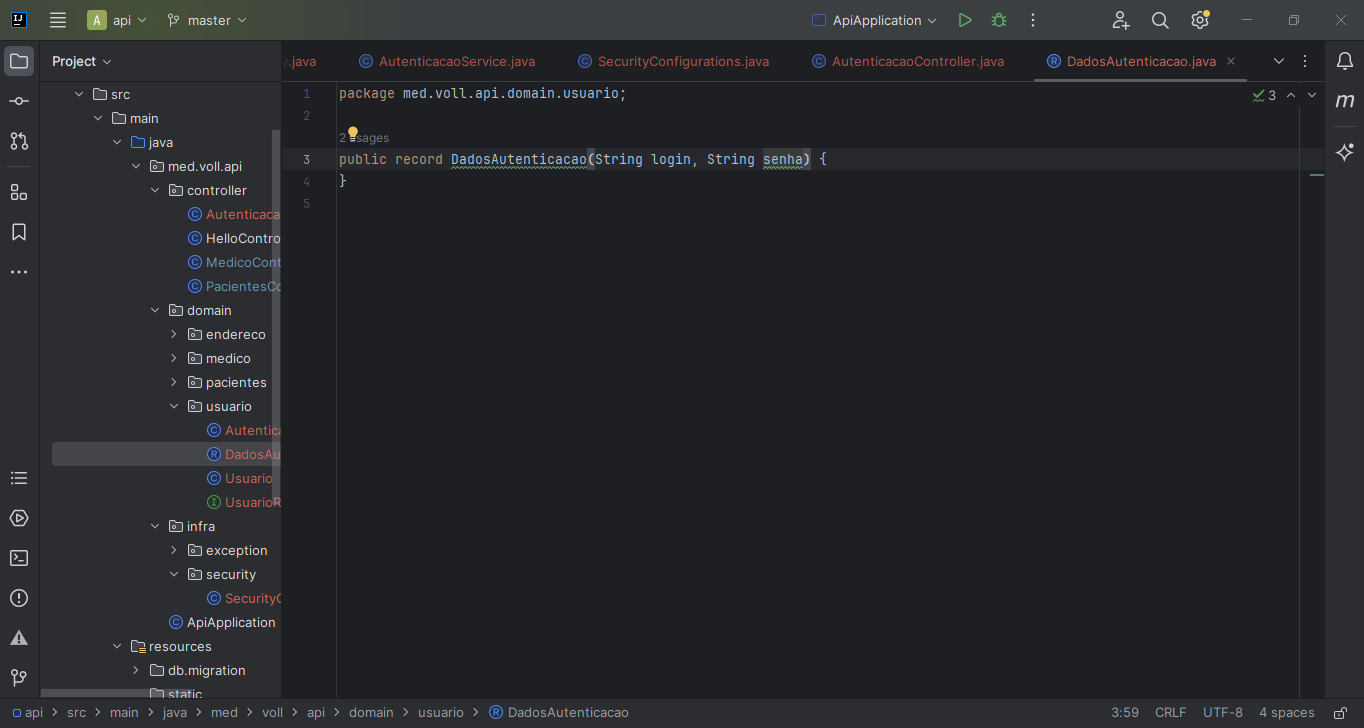The image size is (1364, 728).
Task: Open the Pull Requests tool window
Action: click(19, 141)
